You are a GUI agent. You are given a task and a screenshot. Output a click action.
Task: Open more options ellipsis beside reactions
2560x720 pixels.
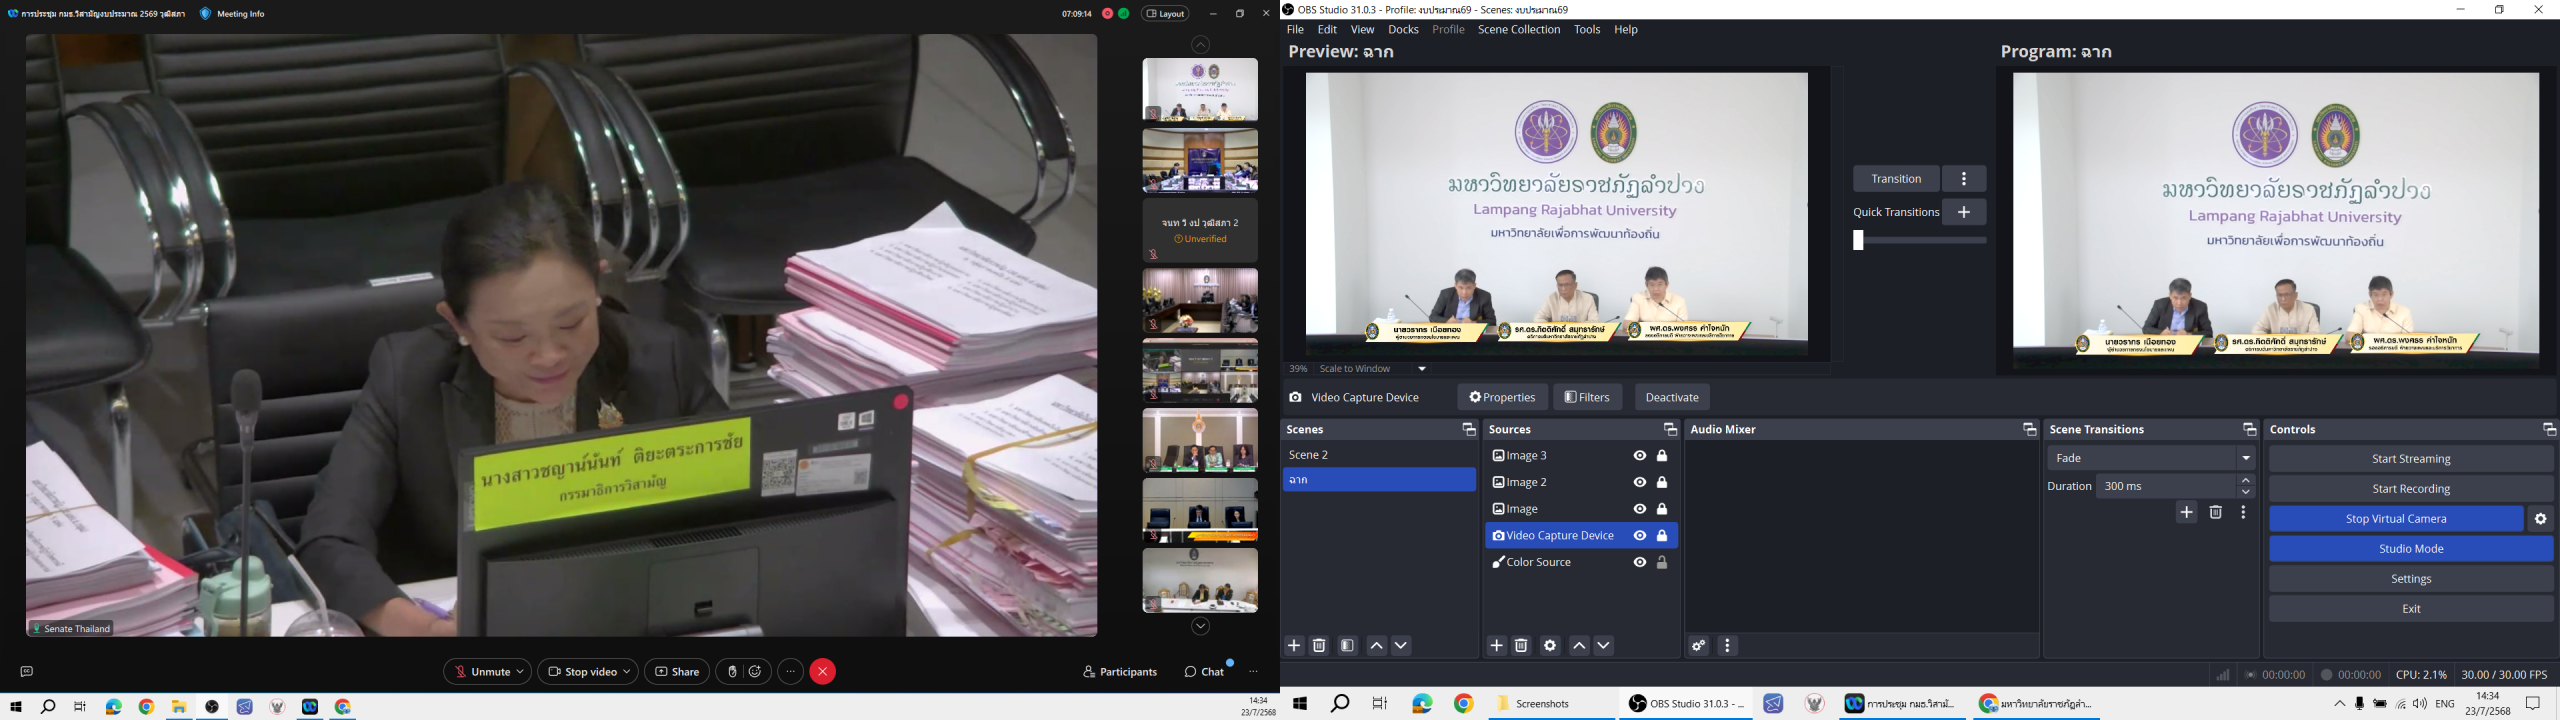tap(790, 672)
